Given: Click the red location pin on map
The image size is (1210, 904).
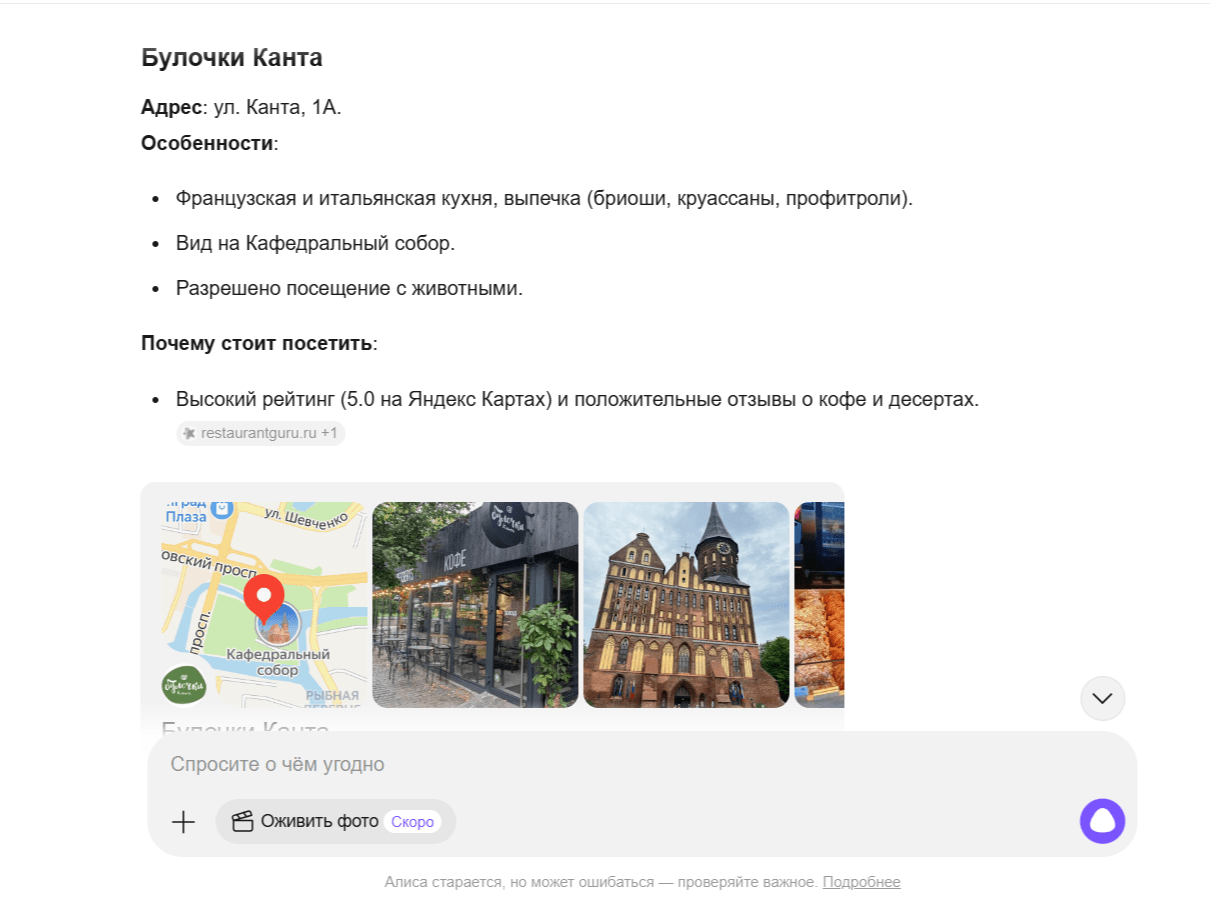Looking at the screenshot, I should 264,599.
